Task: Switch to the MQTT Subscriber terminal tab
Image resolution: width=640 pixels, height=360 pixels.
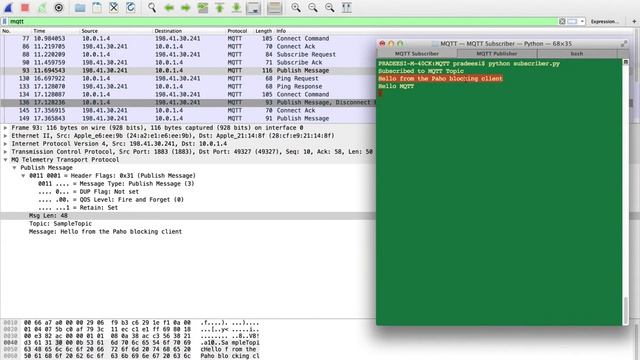Action: pyautogui.click(x=417, y=53)
